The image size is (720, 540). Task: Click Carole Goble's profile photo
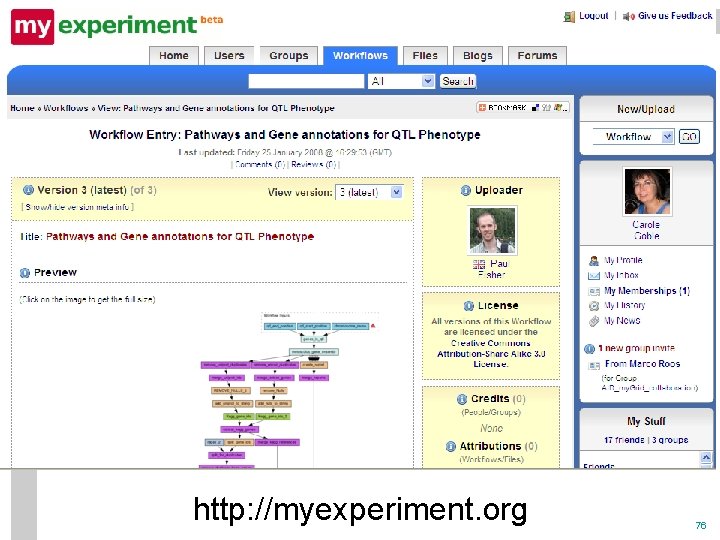pos(647,191)
